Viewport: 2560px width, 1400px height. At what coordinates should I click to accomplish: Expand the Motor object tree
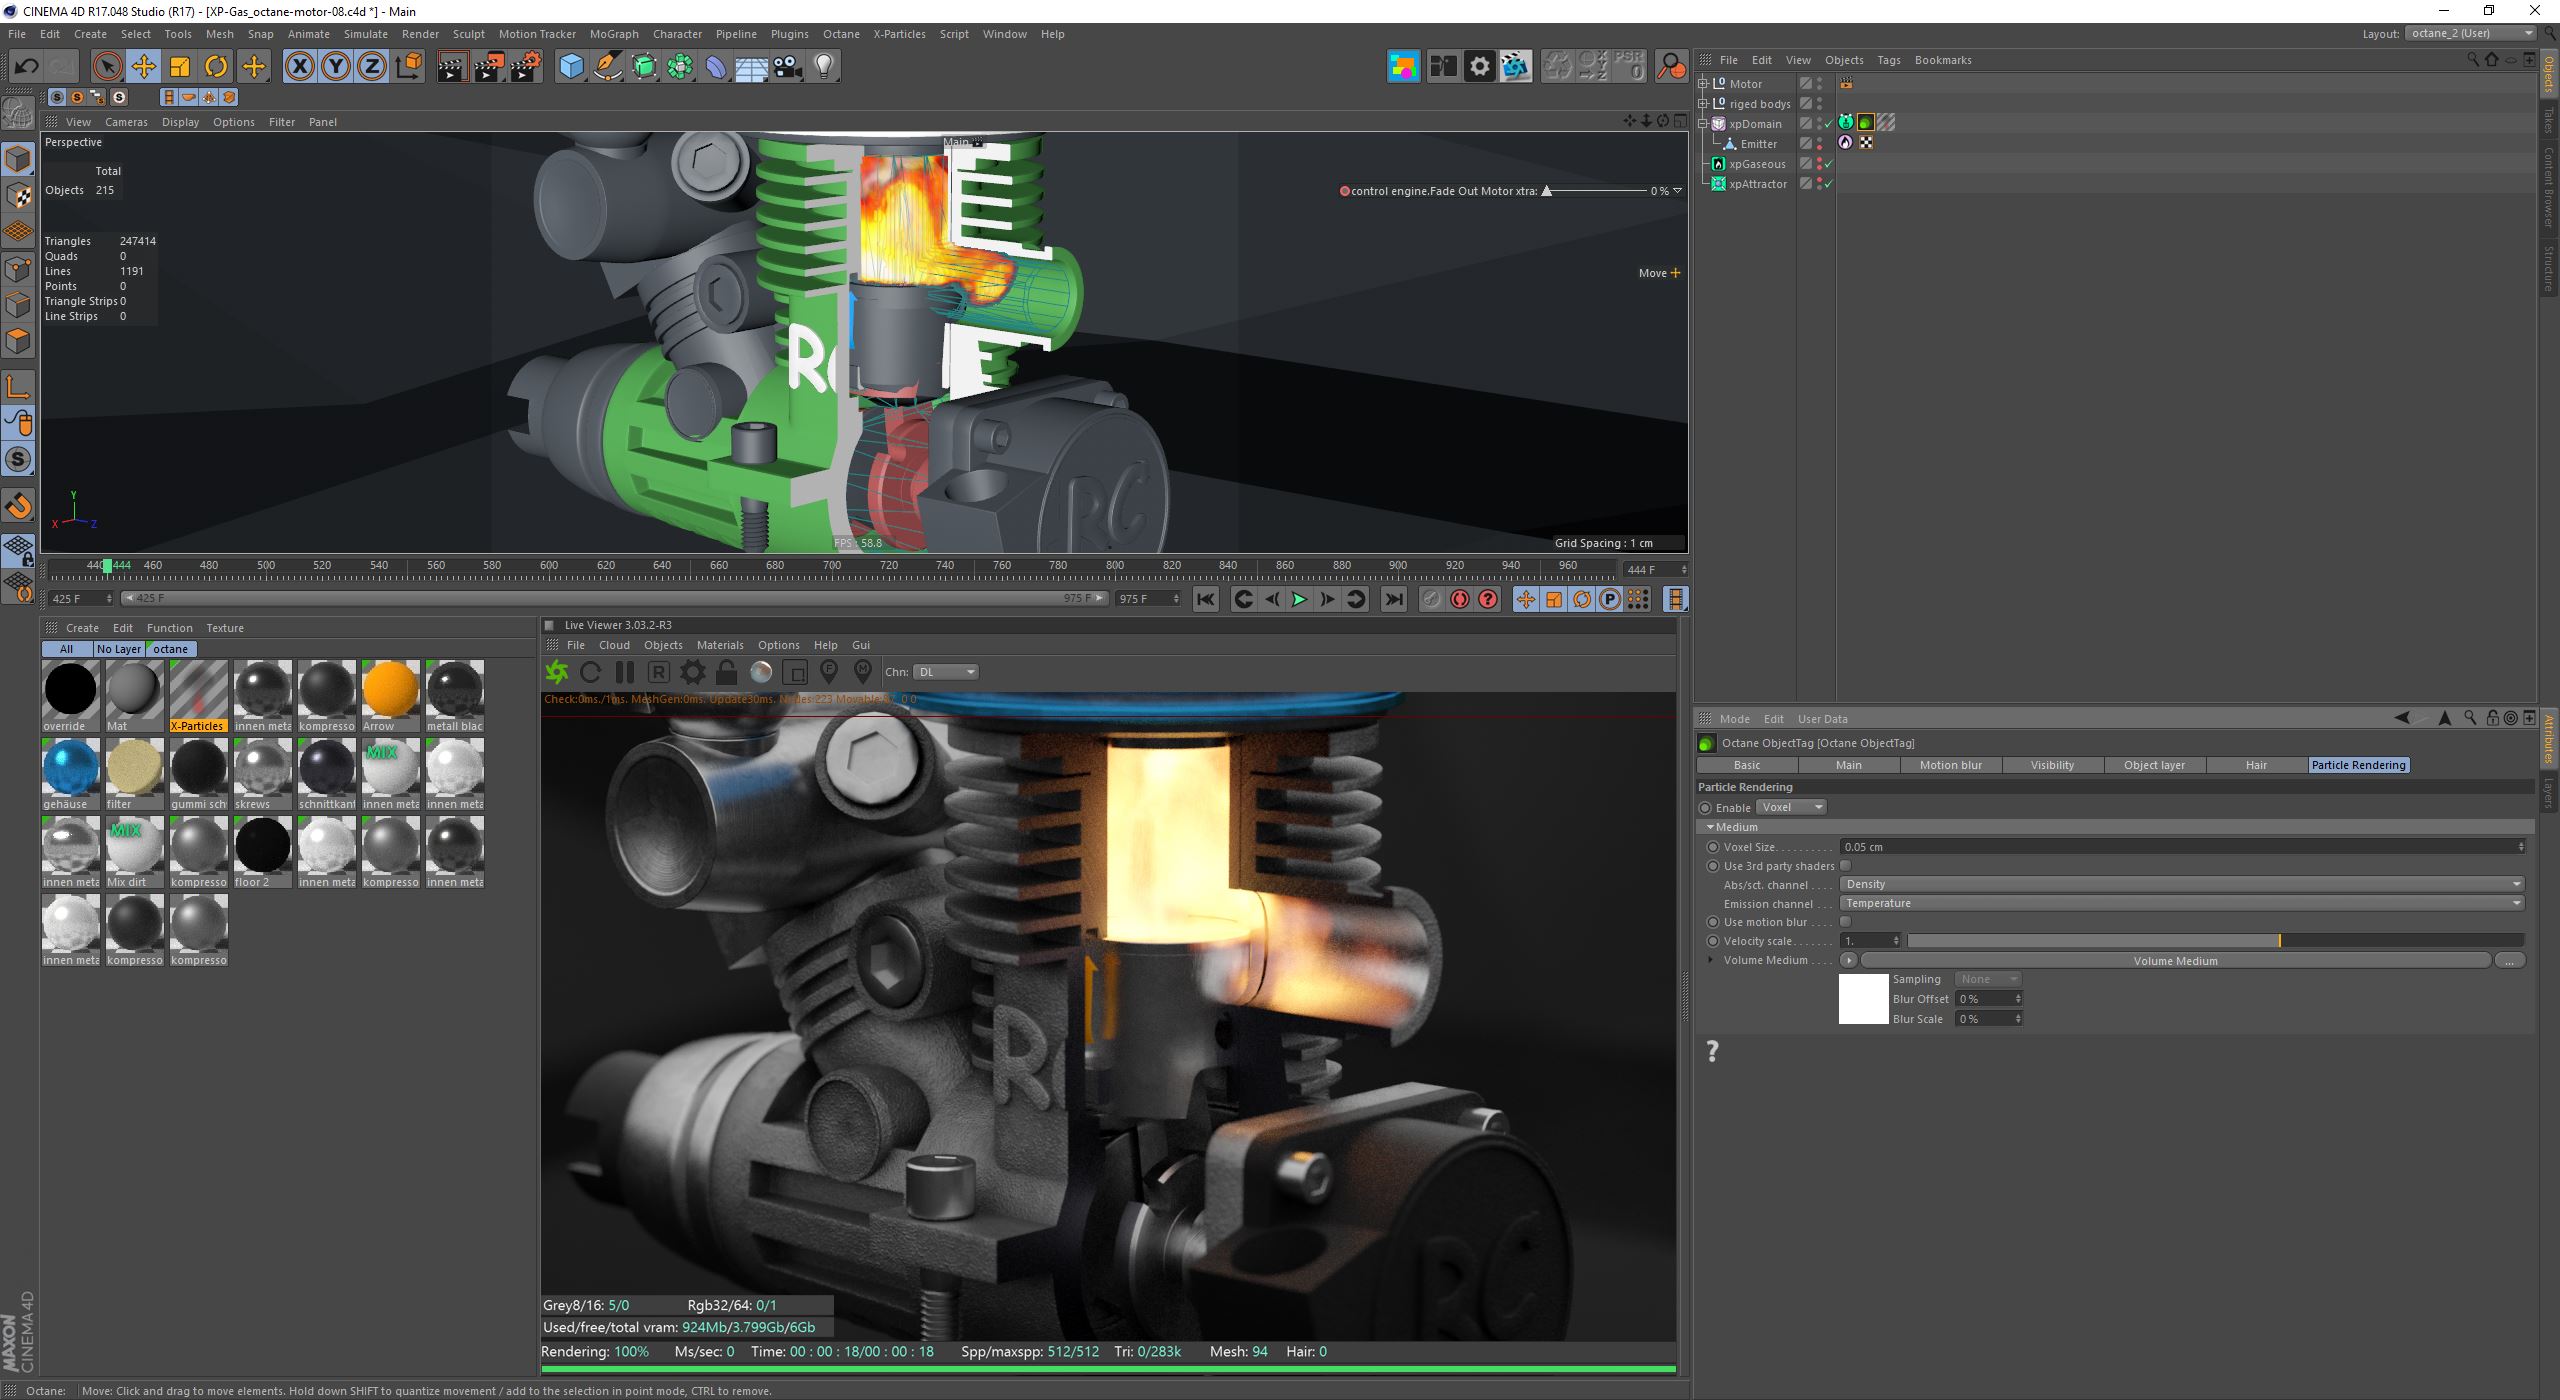click(x=1703, y=84)
